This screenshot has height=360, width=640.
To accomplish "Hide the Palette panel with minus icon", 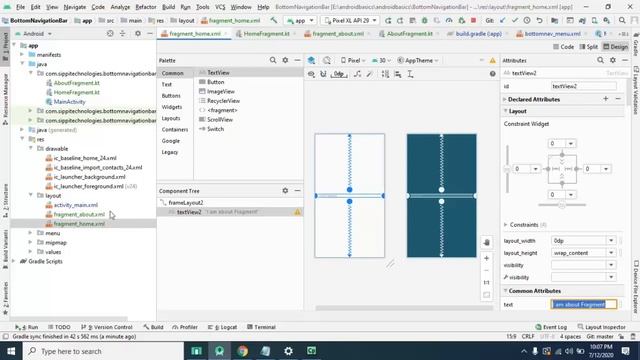I will tap(297, 60).
